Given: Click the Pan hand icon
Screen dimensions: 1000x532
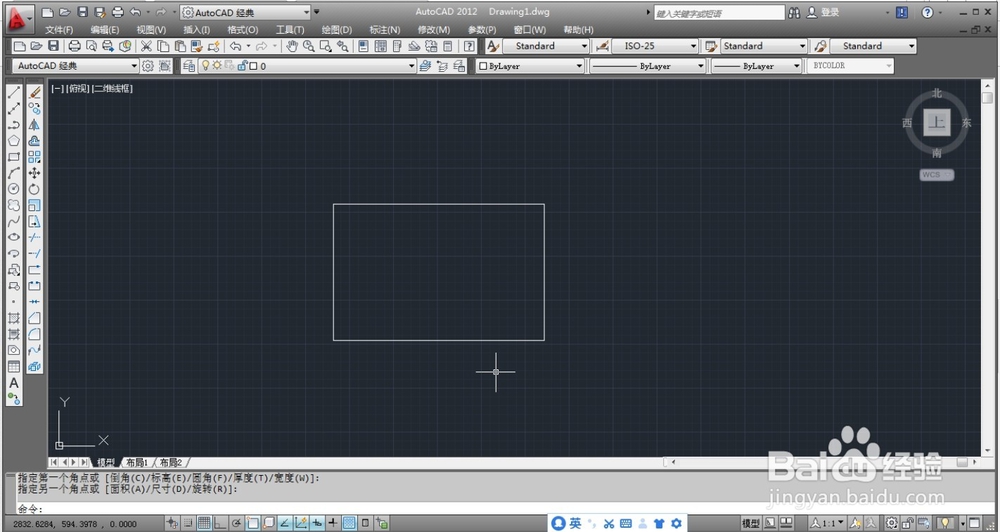Looking at the screenshot, I should pos(291,46).
